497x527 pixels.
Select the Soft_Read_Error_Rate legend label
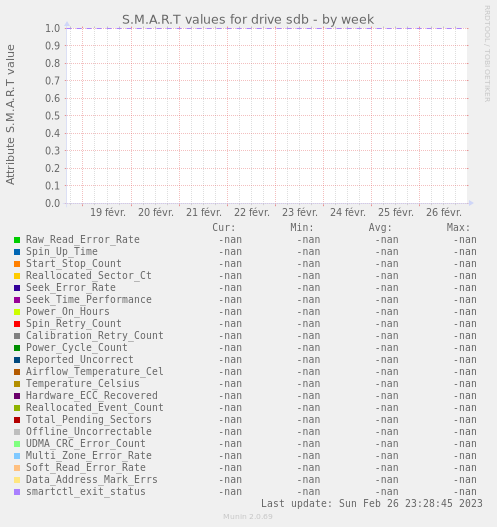[86, 468]
